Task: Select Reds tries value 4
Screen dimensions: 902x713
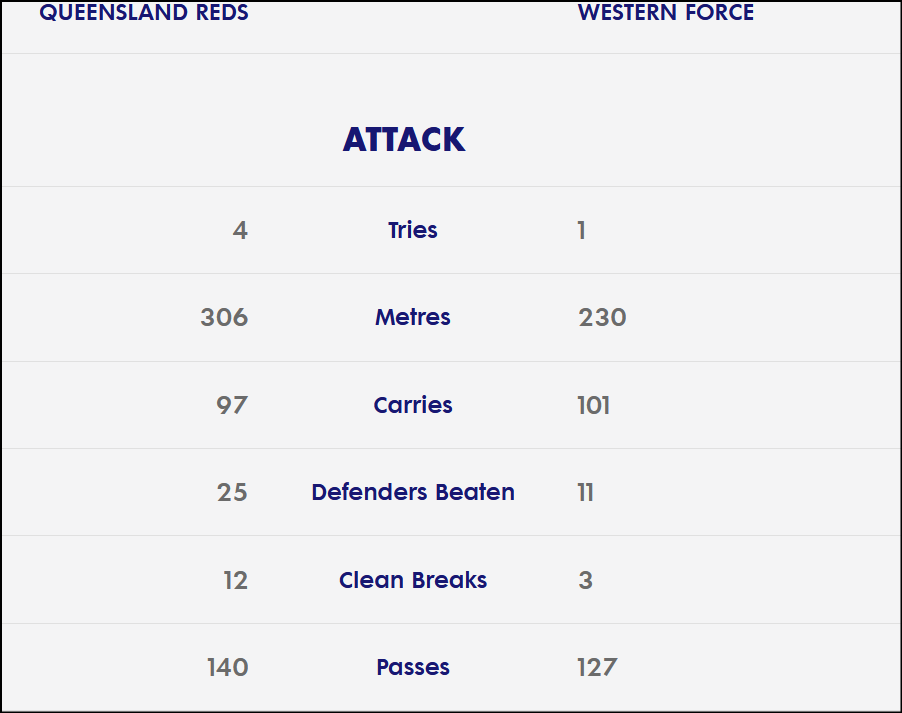Action: coord(240,230)
